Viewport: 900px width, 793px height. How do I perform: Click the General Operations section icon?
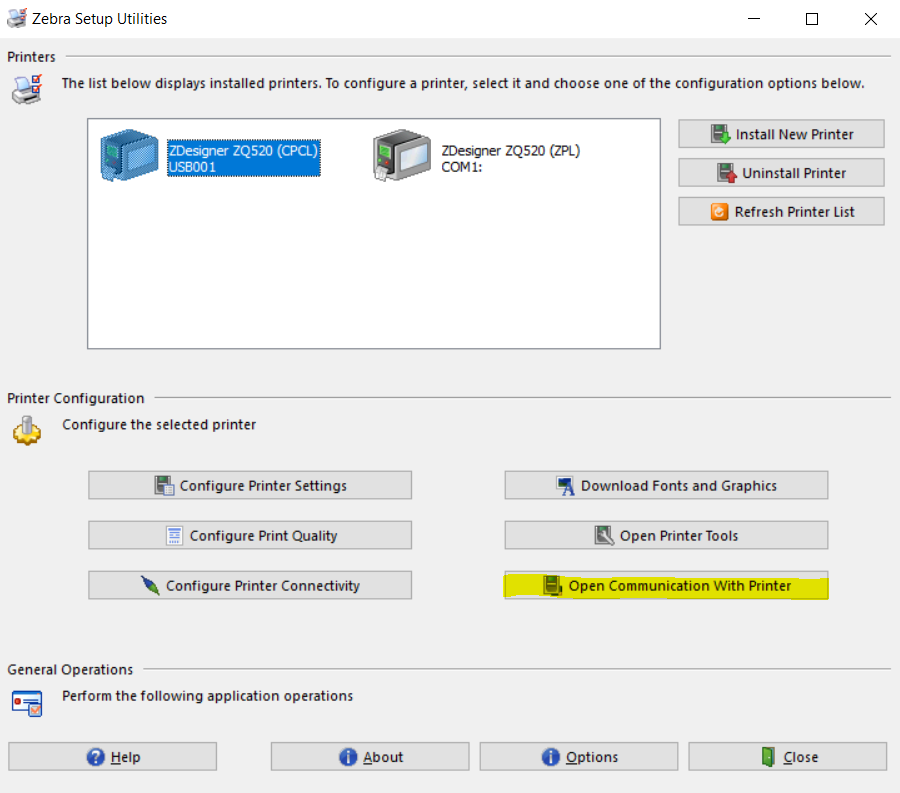click(26, 702)
